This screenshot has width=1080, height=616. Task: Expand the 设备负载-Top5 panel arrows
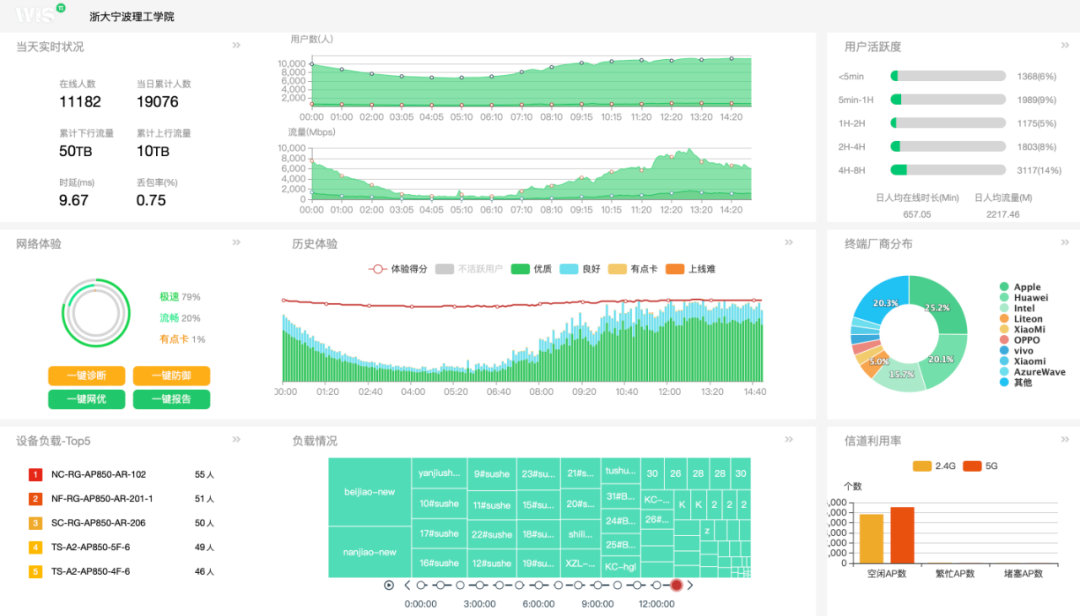(x=237, y=439)
